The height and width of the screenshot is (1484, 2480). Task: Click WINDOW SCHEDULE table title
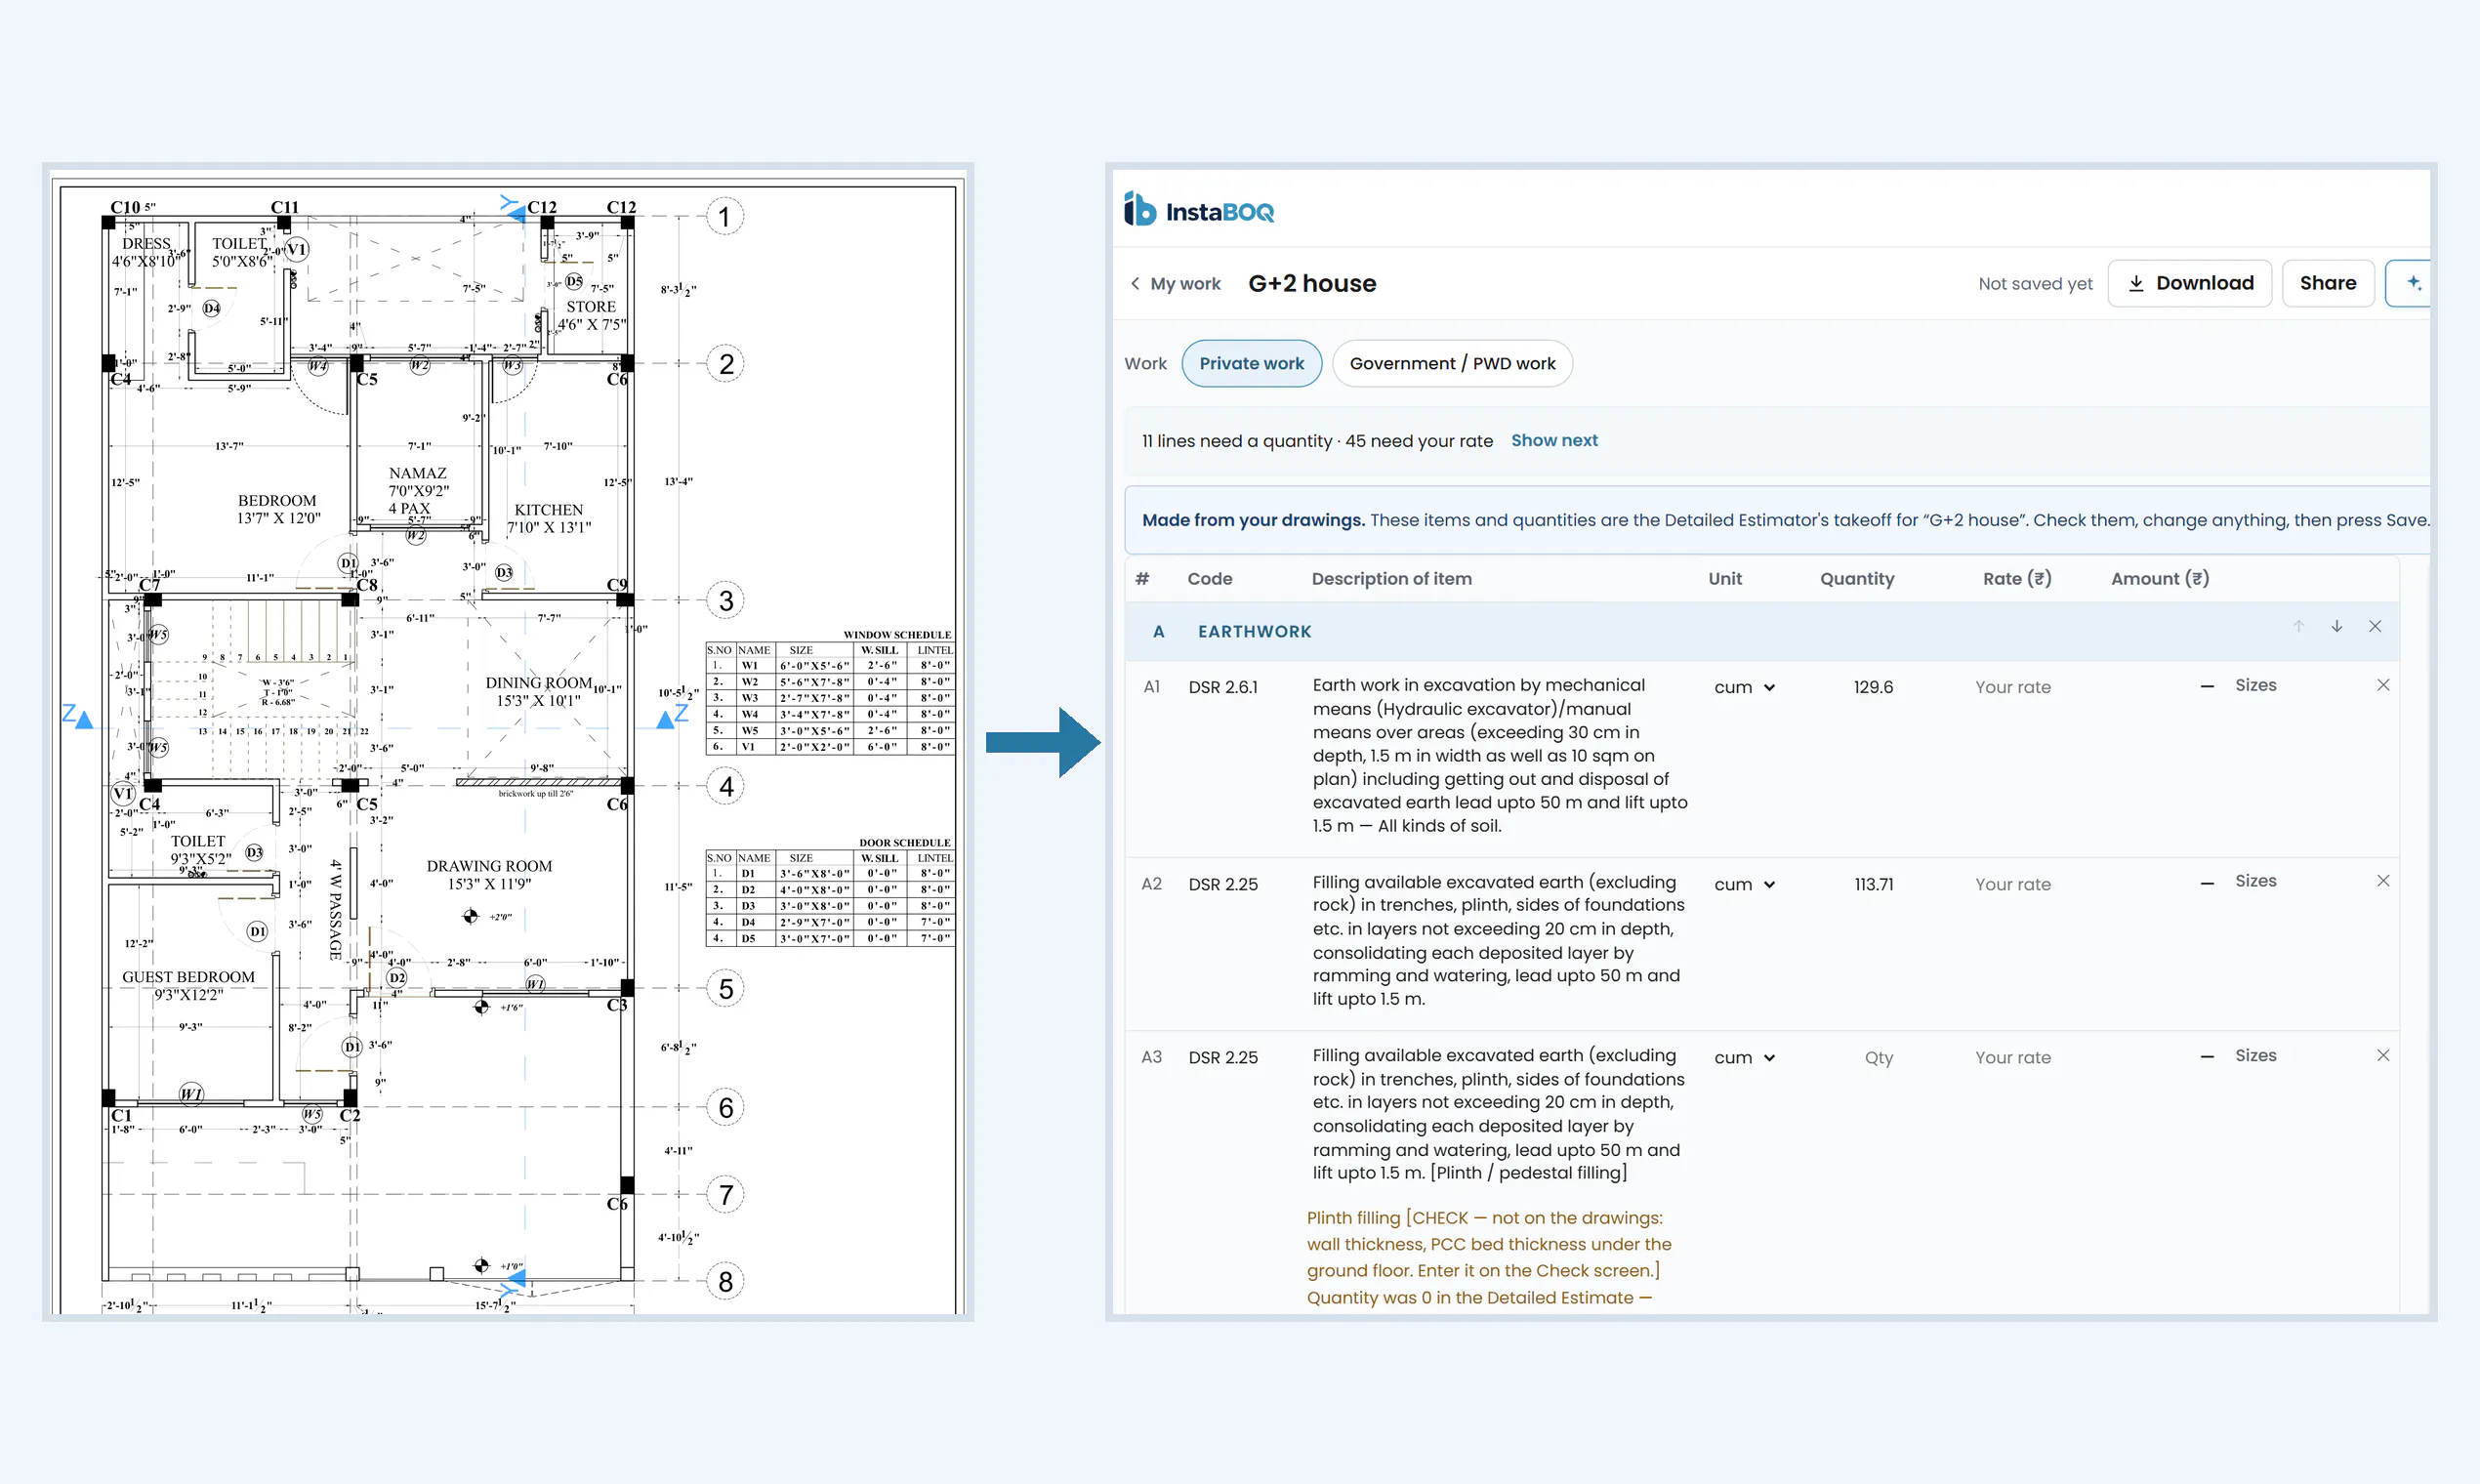click(x=897, y=635)
